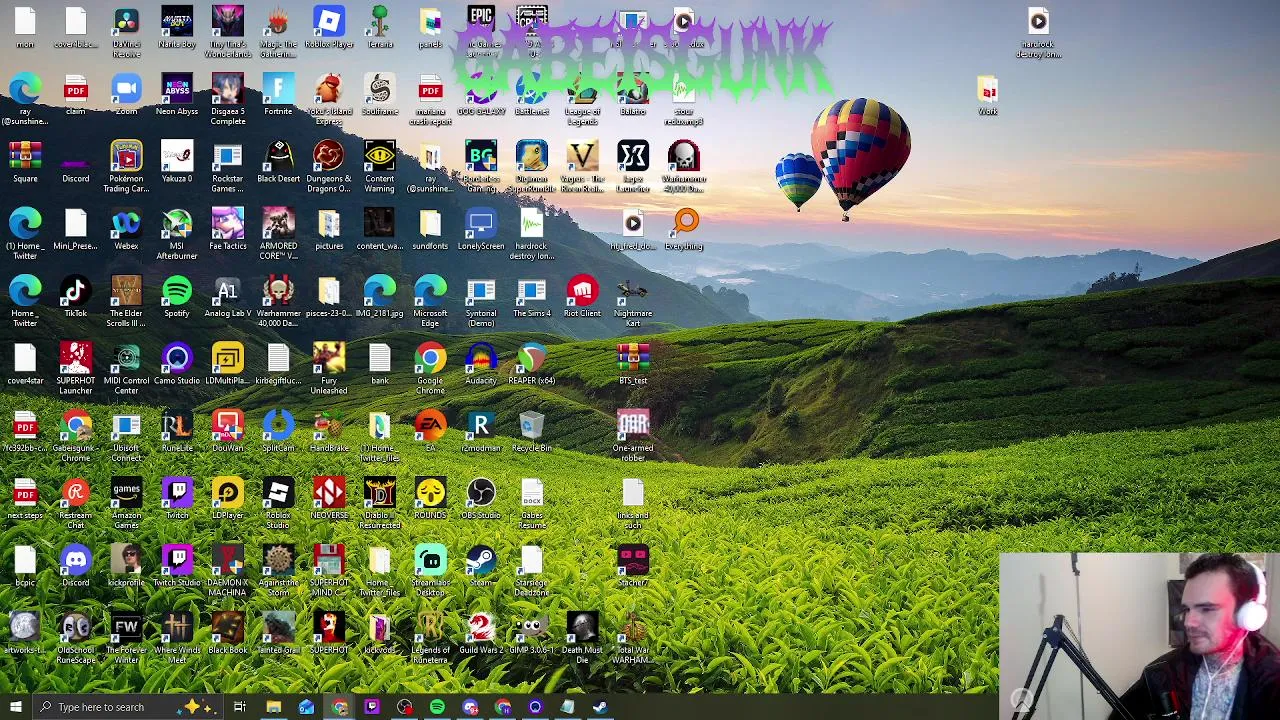The height and width of the screenshot is (720, 1280).
Task: Open the OldSchool RuneScape shortcut
Action: tap(75, 637)
